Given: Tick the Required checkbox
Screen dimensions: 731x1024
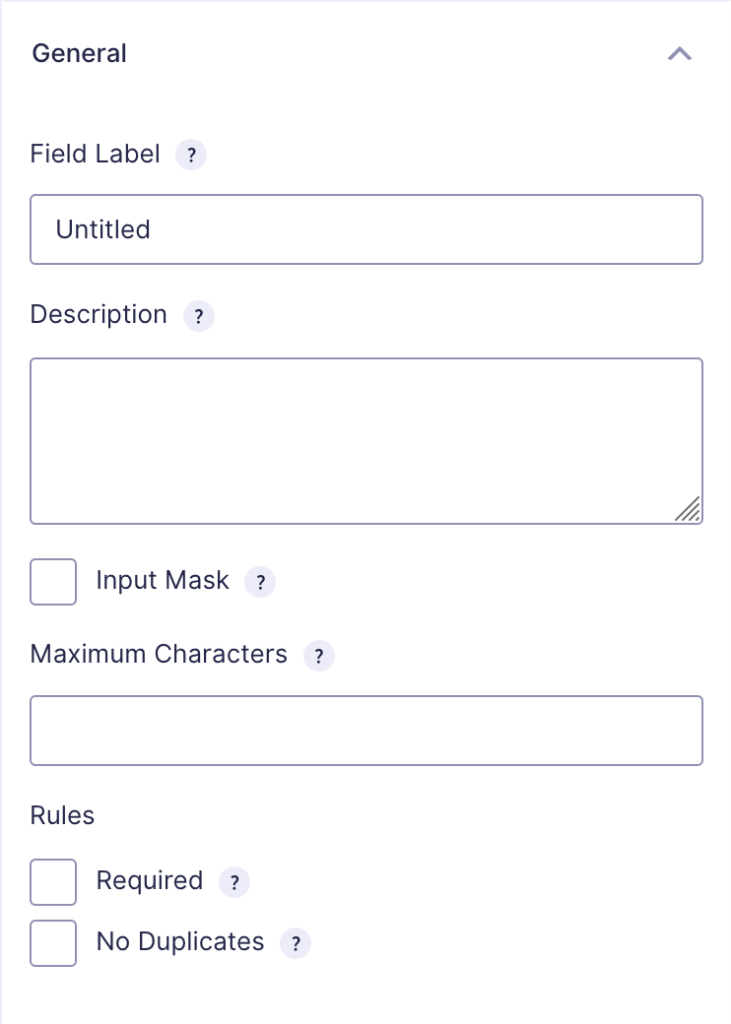Looking at the screenshot, I should point(53,882).
